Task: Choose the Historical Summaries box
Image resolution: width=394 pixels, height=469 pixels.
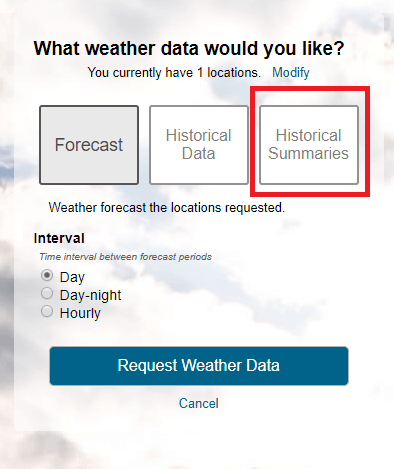Action: [309, 145]
